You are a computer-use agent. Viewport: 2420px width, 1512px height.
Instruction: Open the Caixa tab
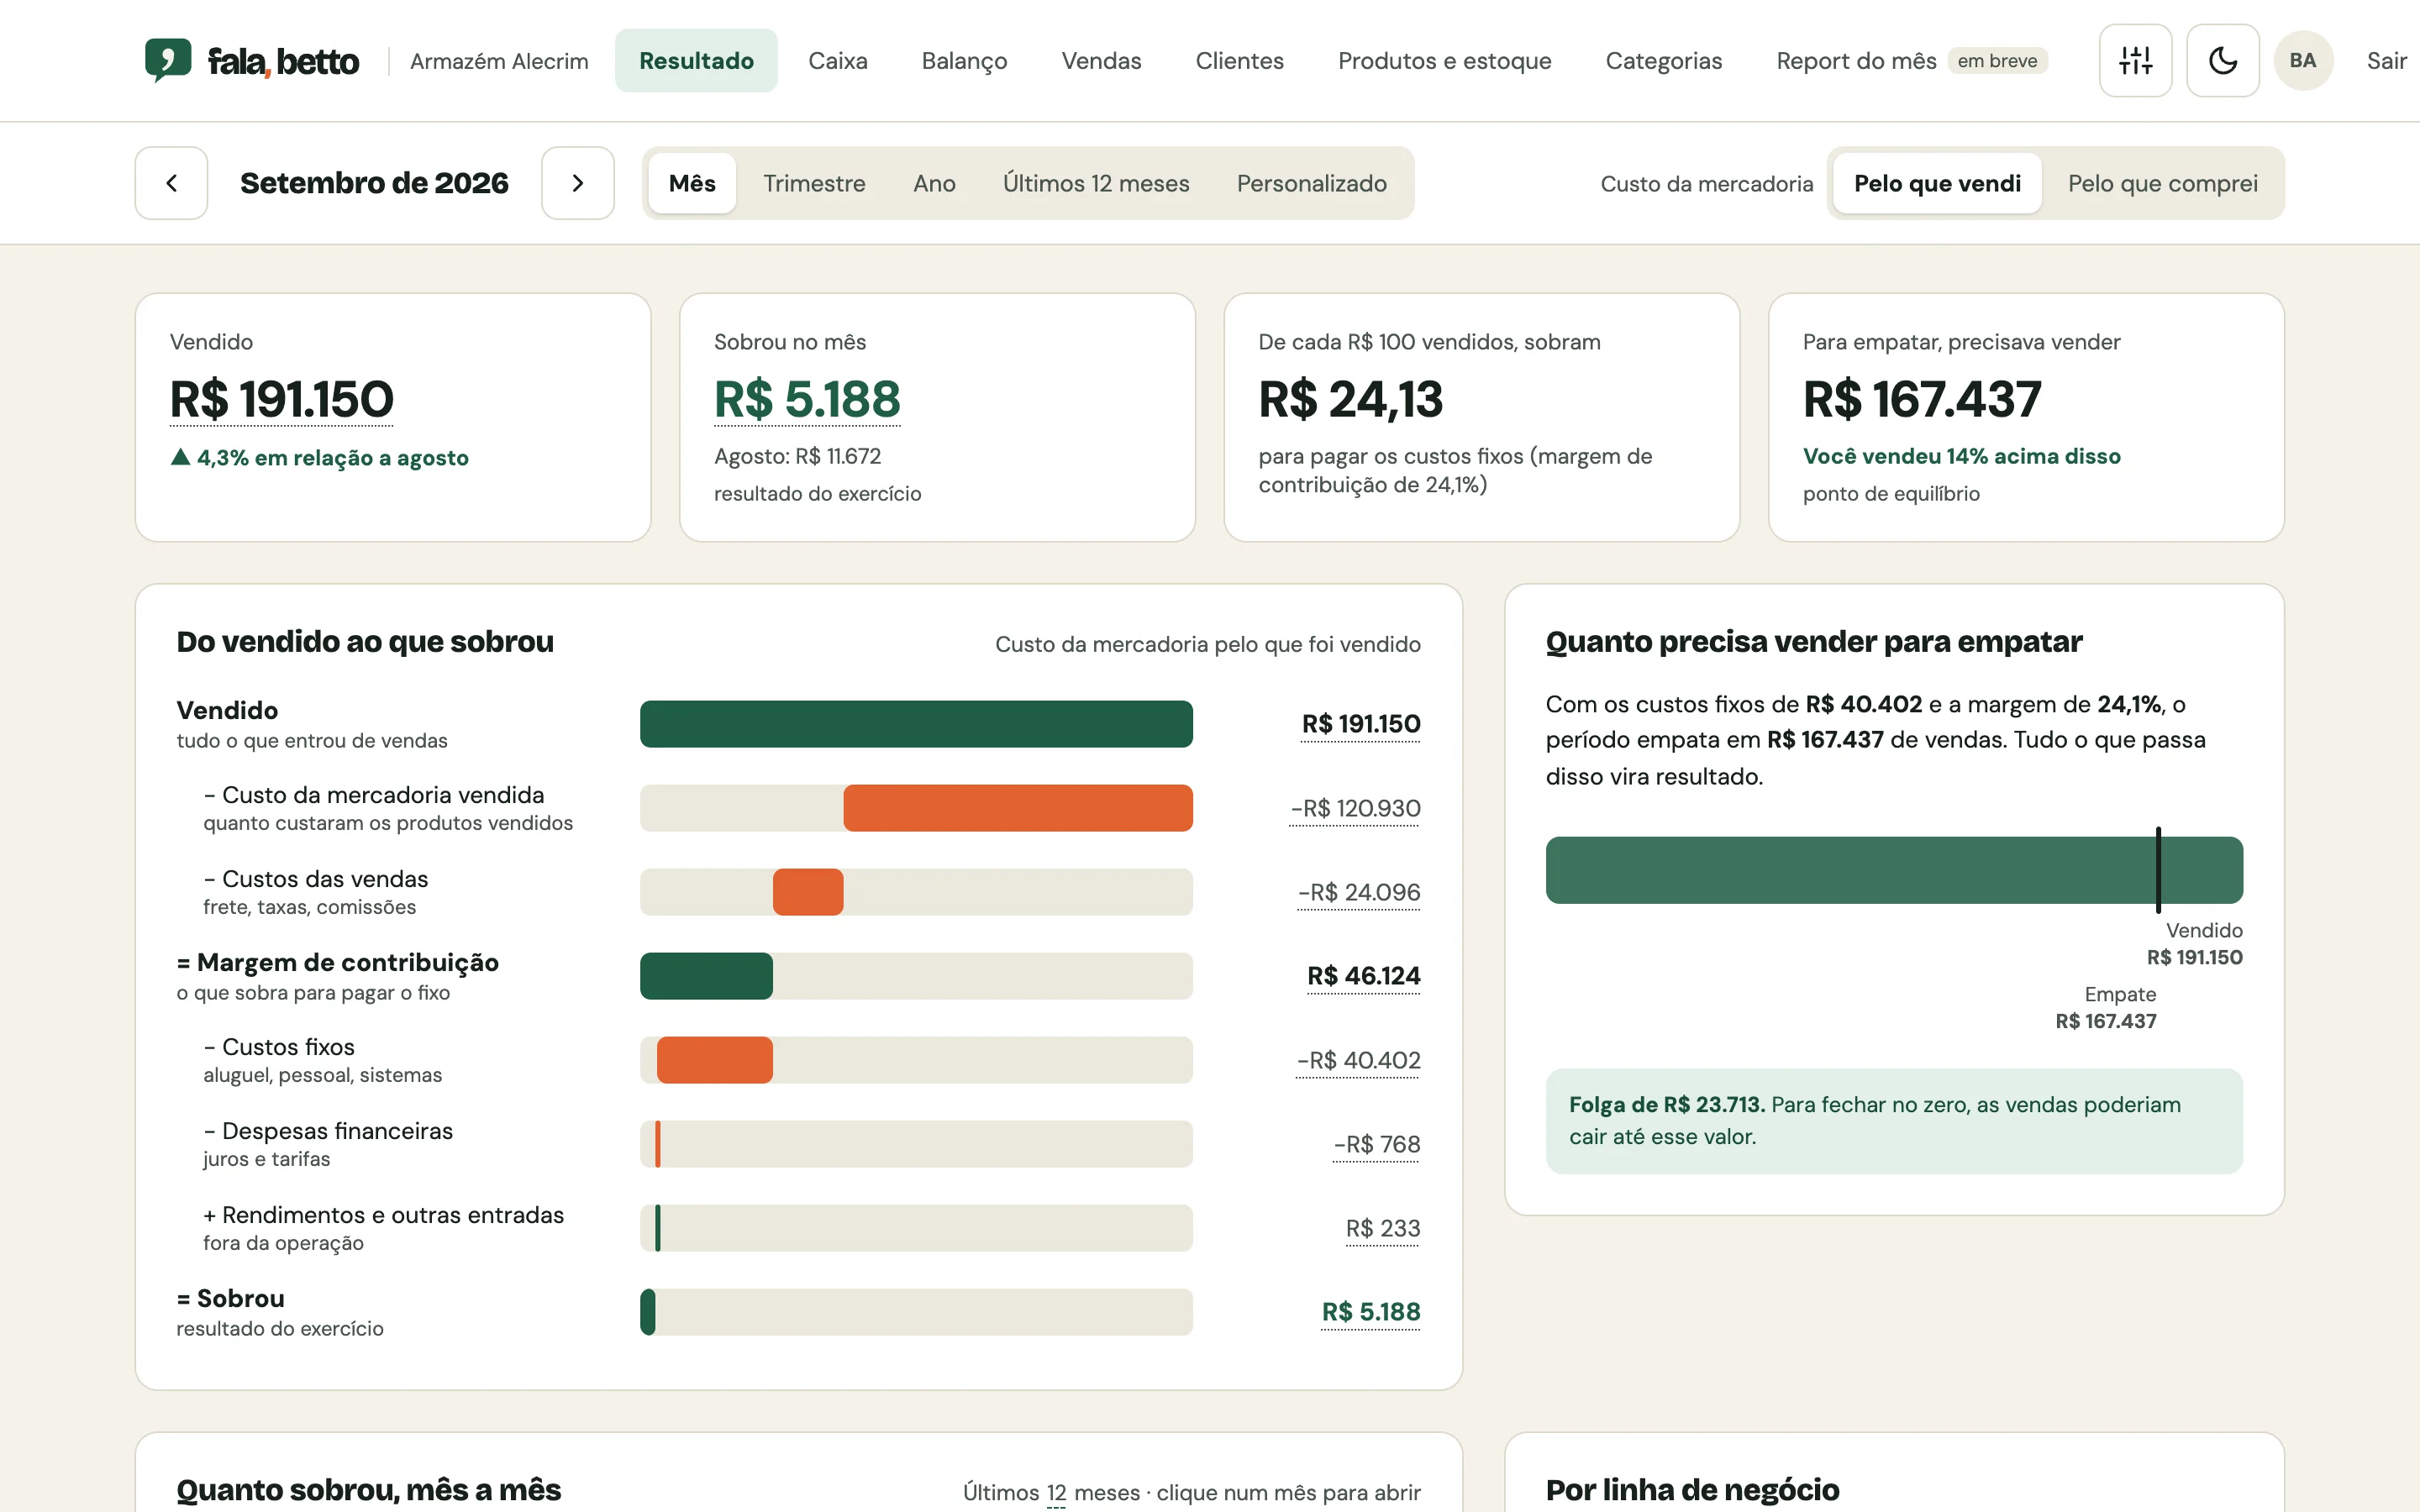[837, 60]
